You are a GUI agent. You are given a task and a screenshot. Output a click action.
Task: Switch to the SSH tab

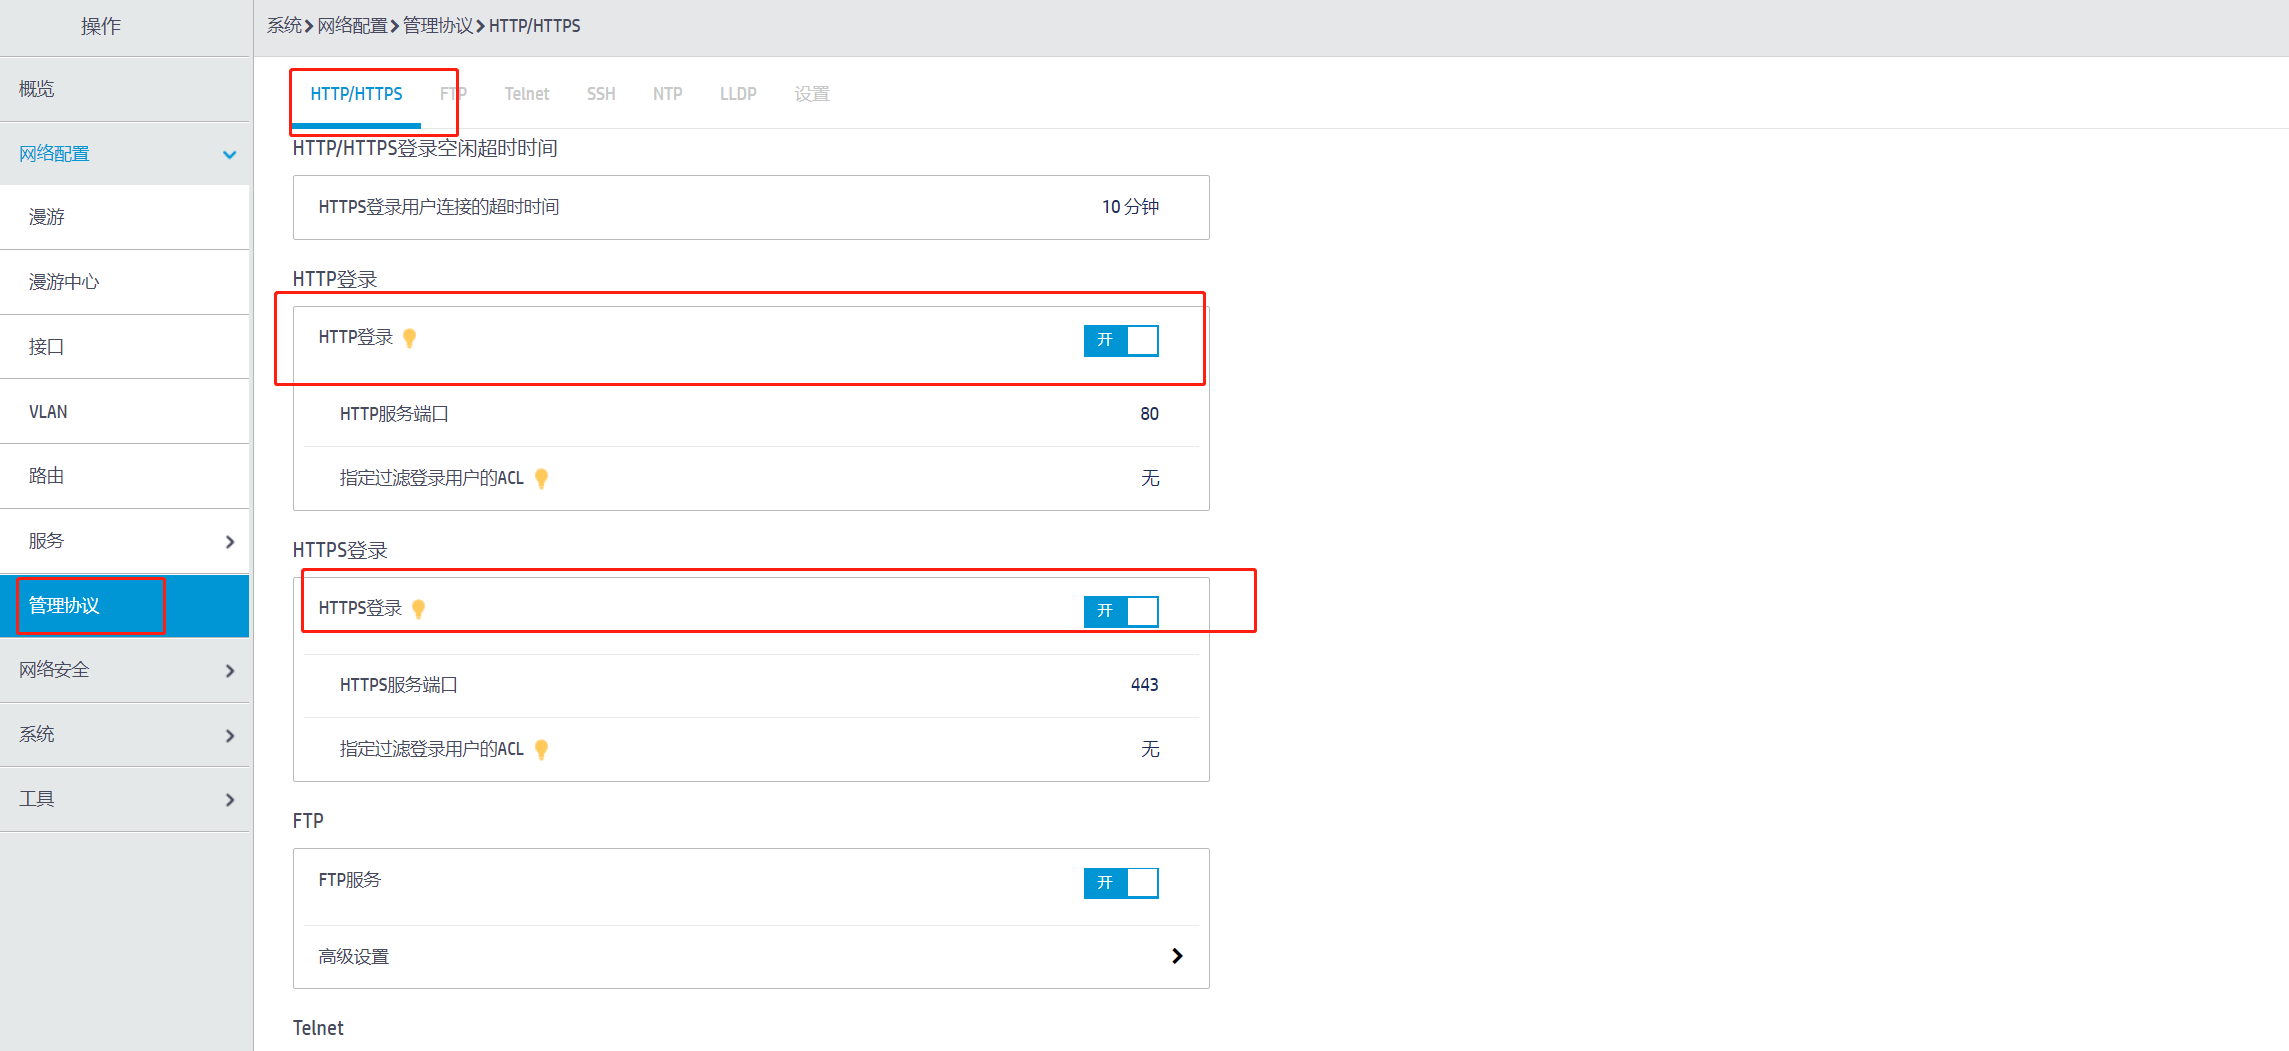(601, 94)
